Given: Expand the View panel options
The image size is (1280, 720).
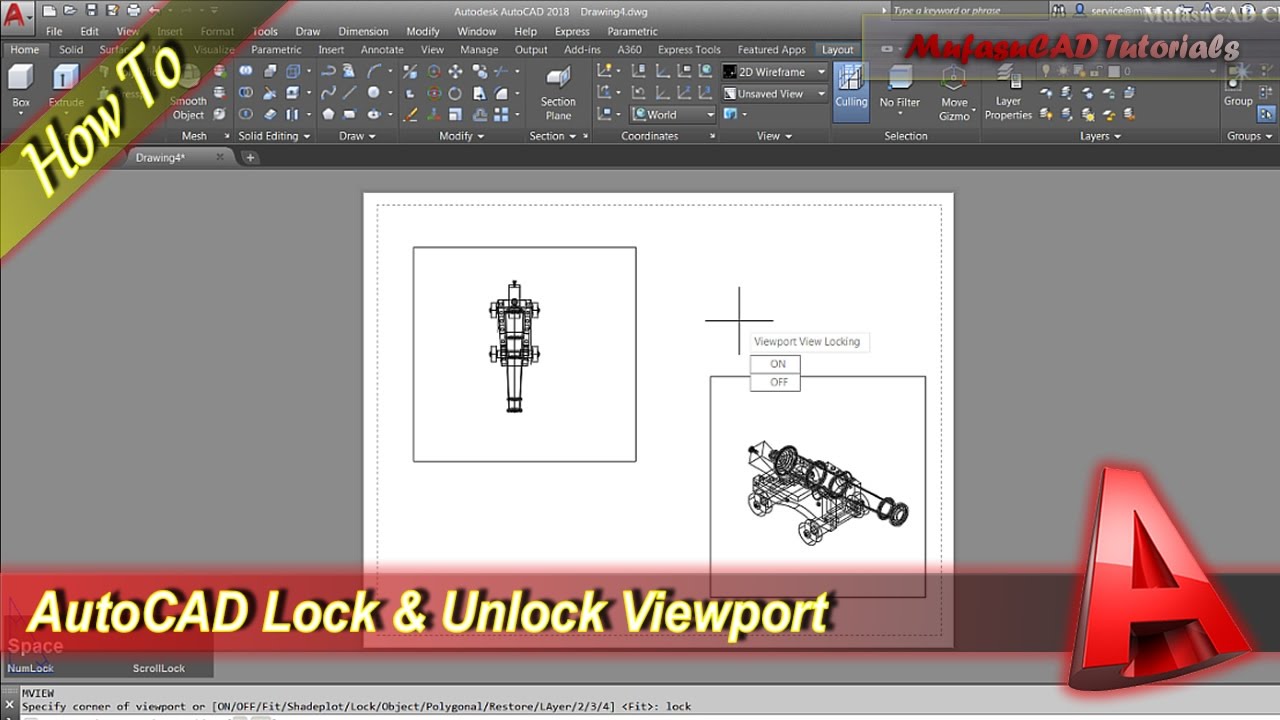Looking at the screenshot, I should tap(774, 136).
